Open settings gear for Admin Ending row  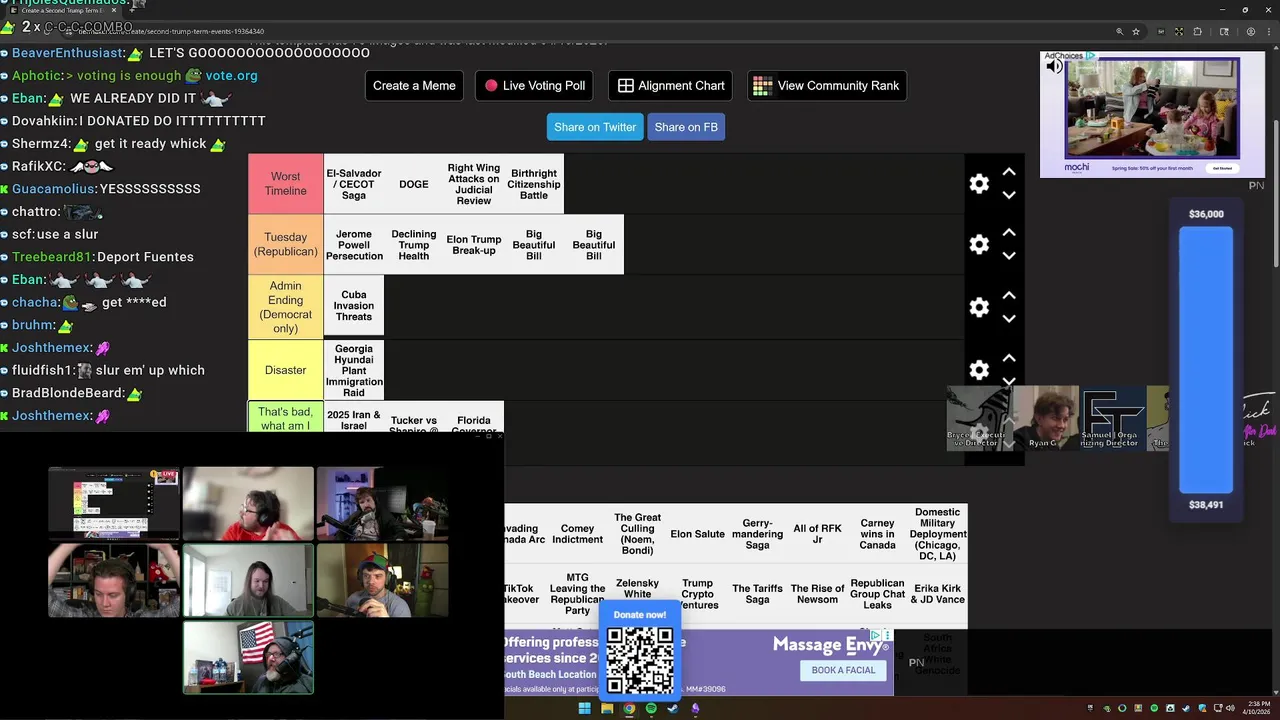(x=979, y=307)
